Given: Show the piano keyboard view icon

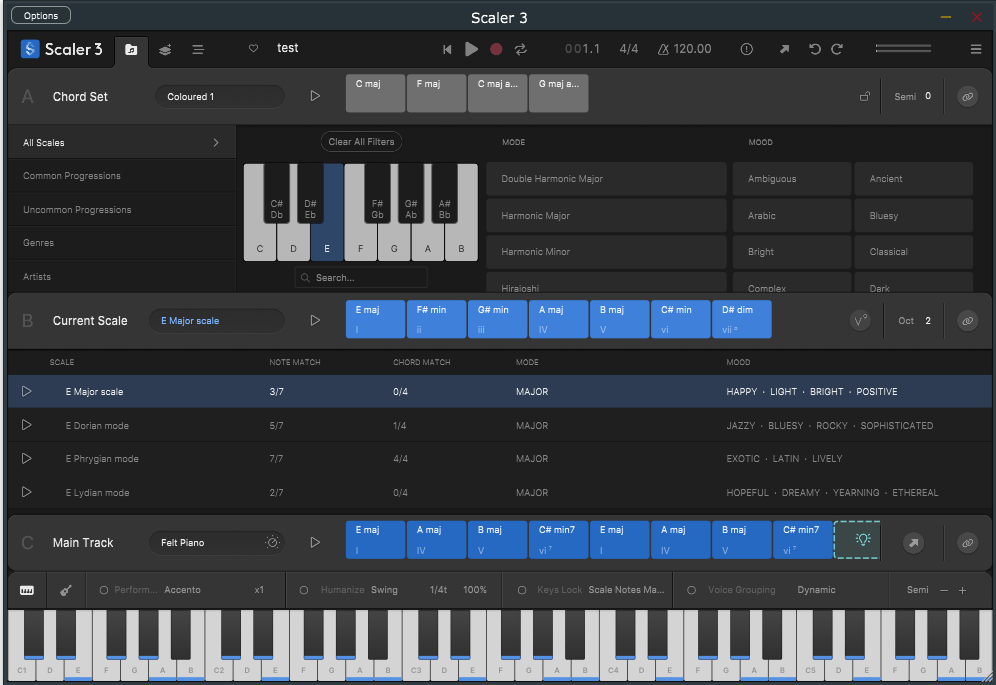Looking at the screenshot, I should pos(27,590).
